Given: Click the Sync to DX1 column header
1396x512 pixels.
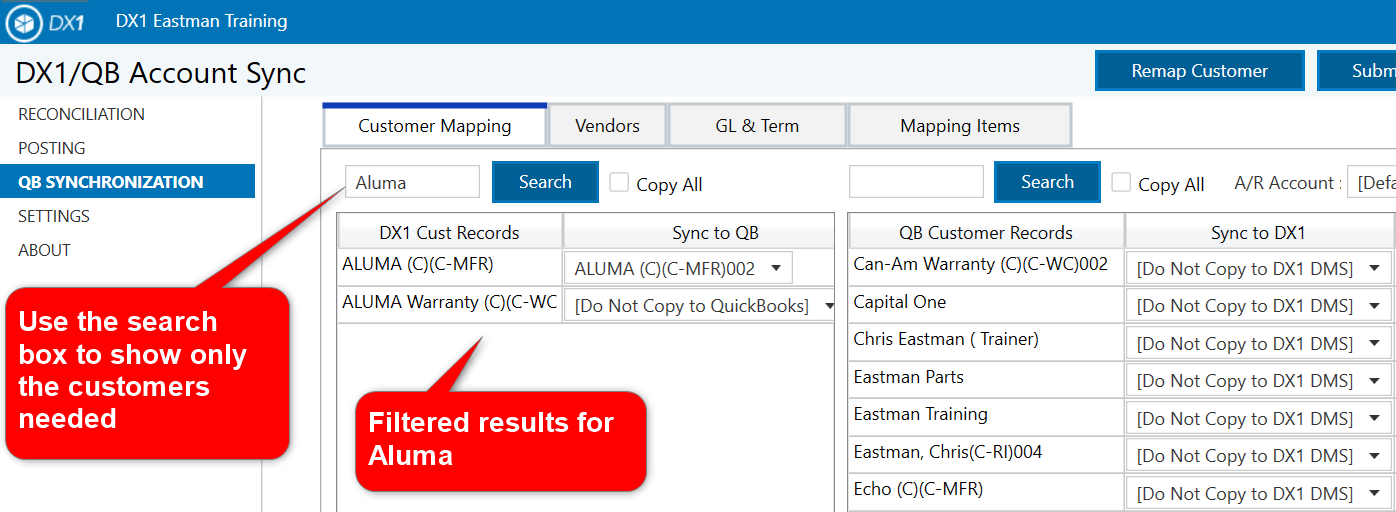Looking at the screenshot, I should tap(1258, 232).
